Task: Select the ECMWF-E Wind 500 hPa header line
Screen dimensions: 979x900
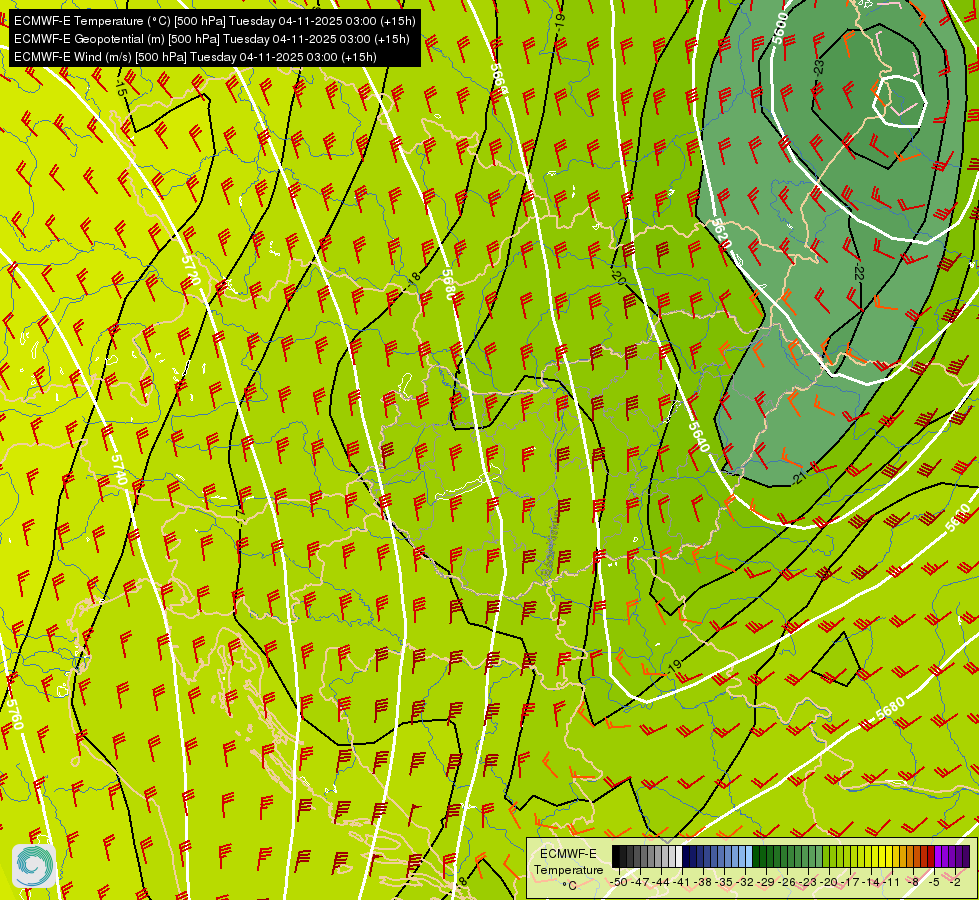Action: (x=195, y=57)
